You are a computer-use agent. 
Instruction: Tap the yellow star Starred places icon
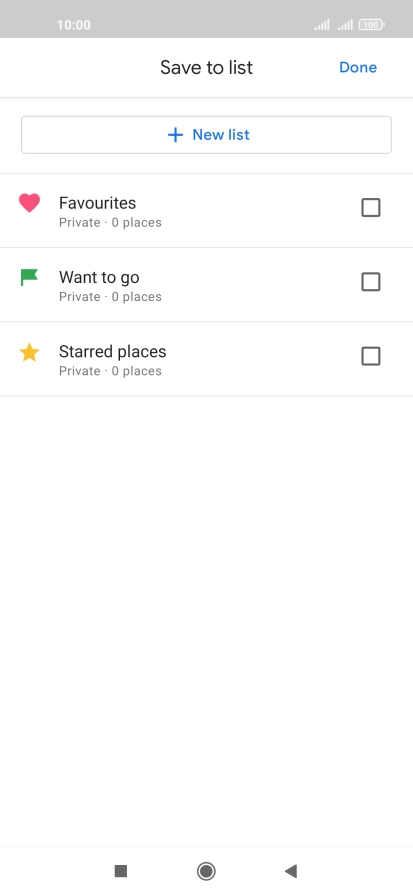(x=29, y=353)
